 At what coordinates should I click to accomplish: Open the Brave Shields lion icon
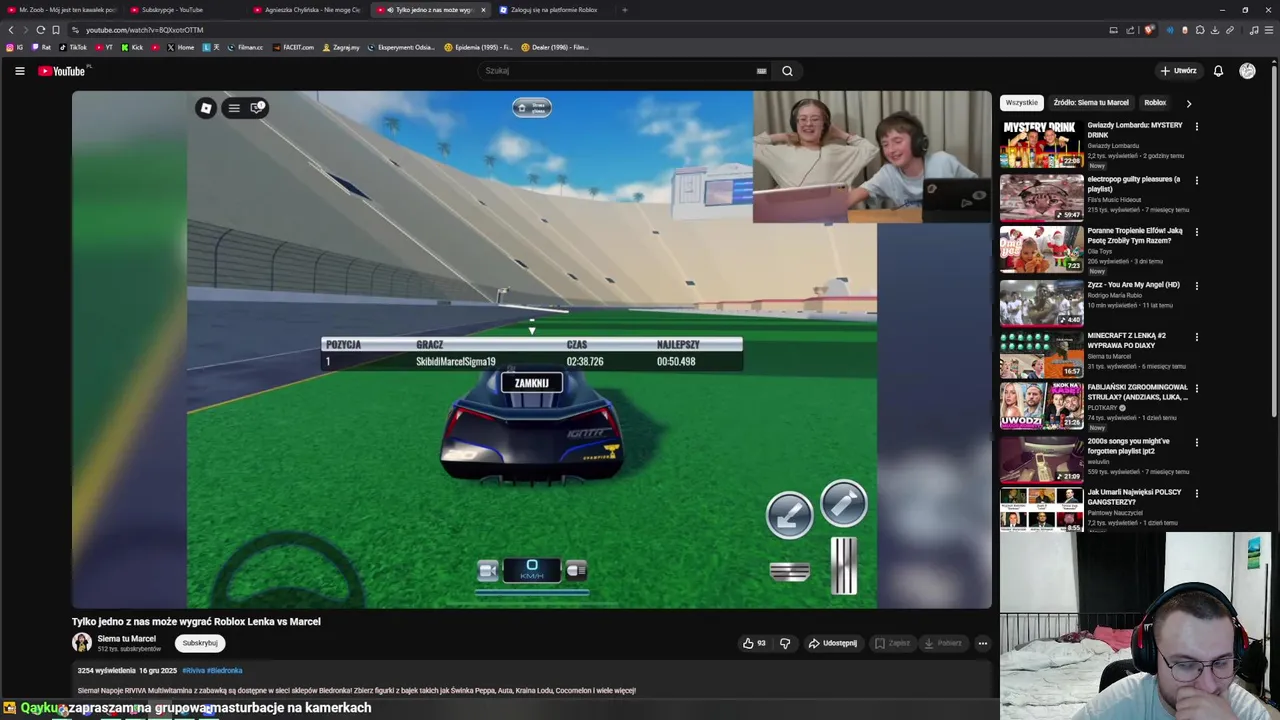[x=1149, y=30]
